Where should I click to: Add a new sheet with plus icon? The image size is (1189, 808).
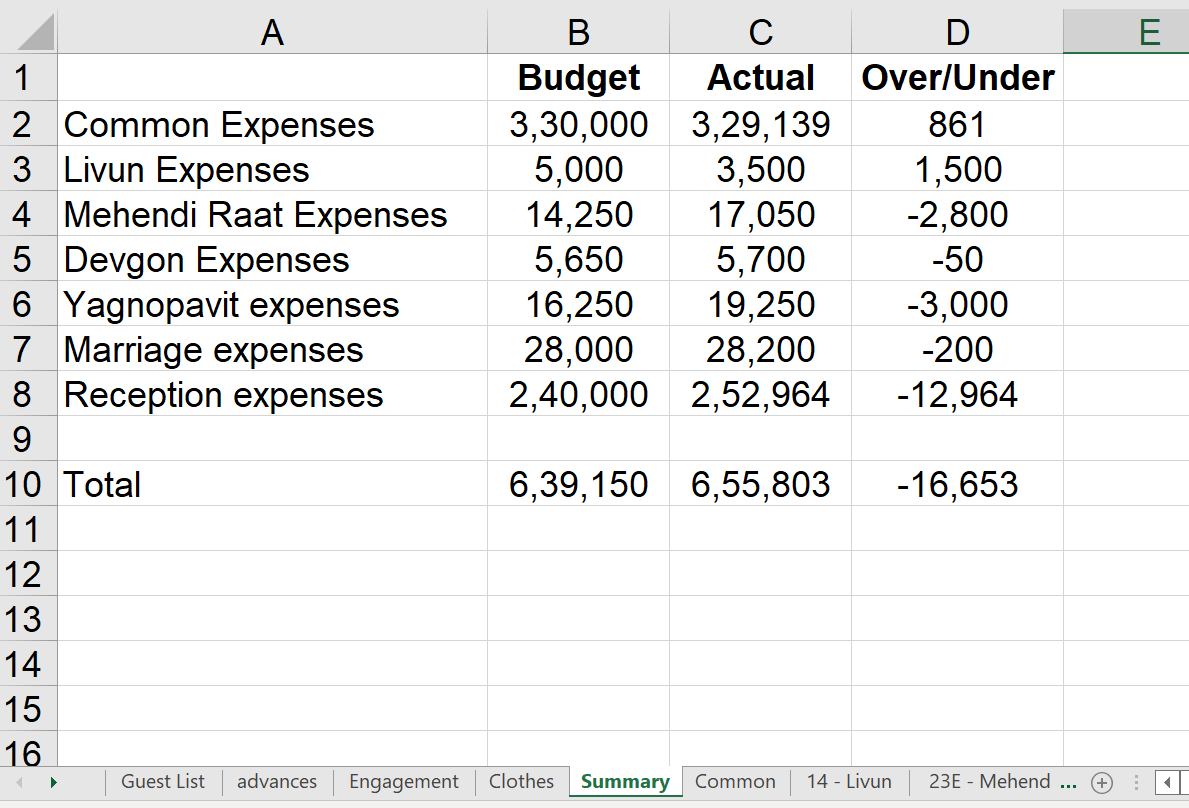point(1102,782)
